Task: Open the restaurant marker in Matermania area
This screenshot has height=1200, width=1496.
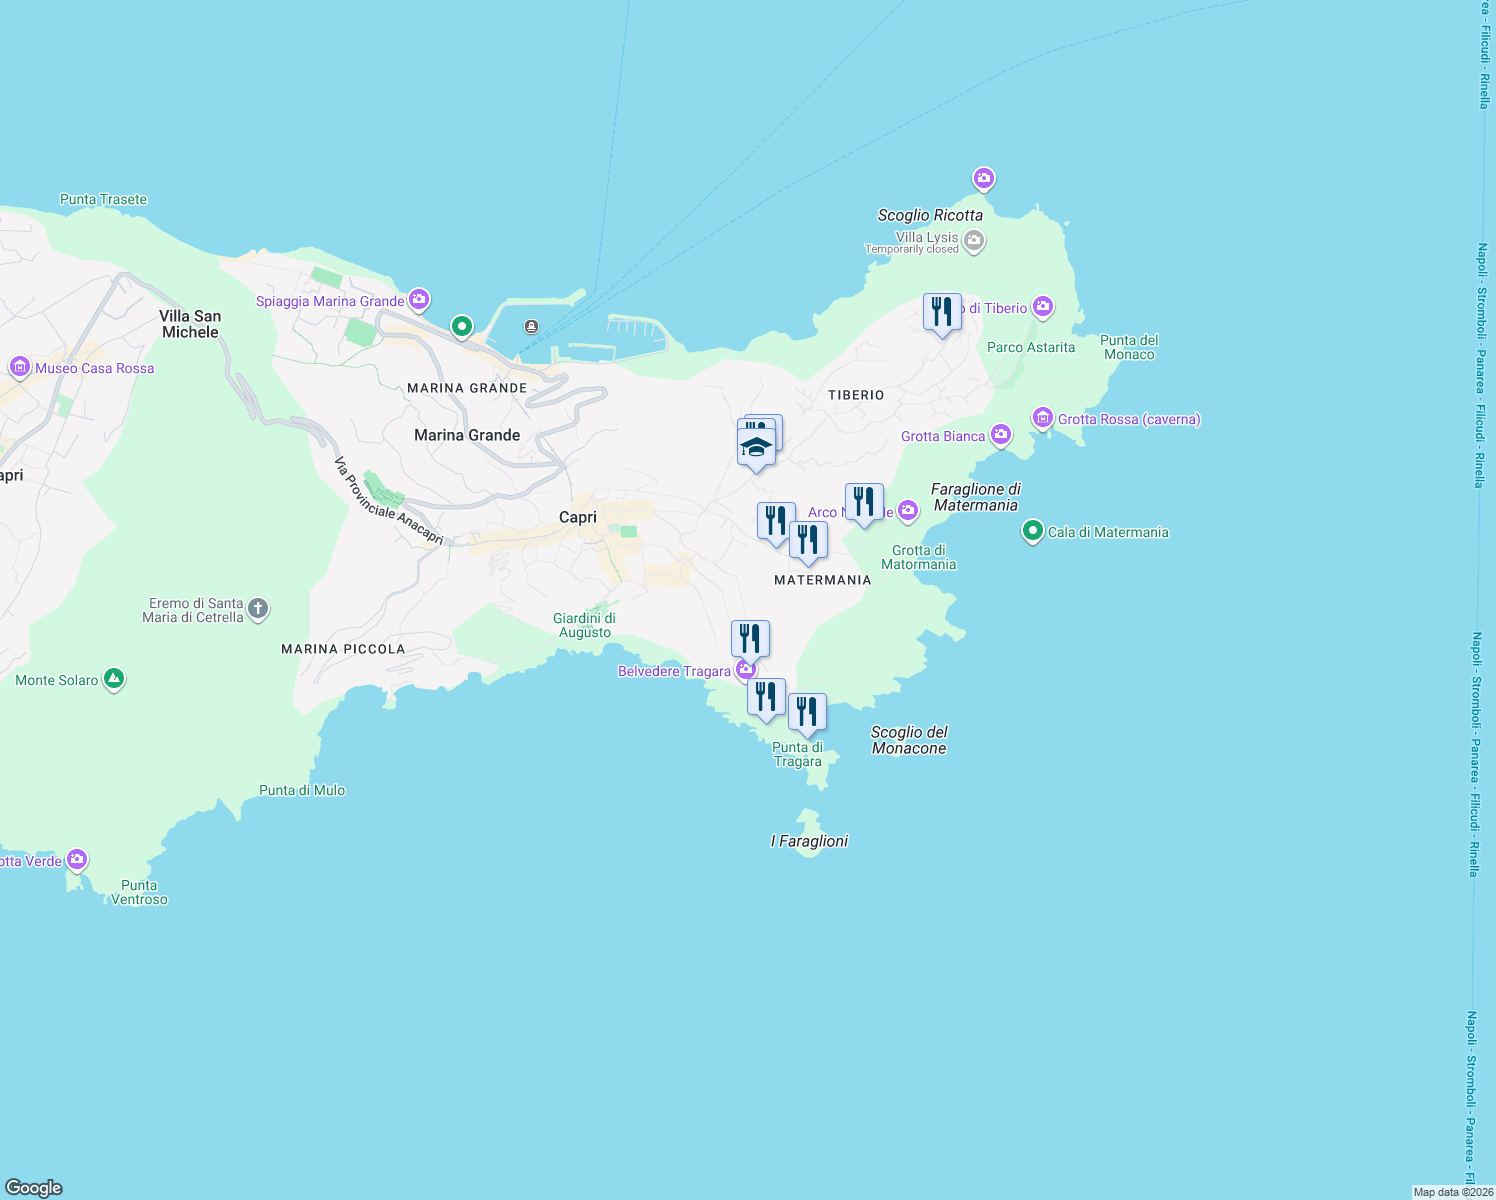Action: tap(808, 538)
